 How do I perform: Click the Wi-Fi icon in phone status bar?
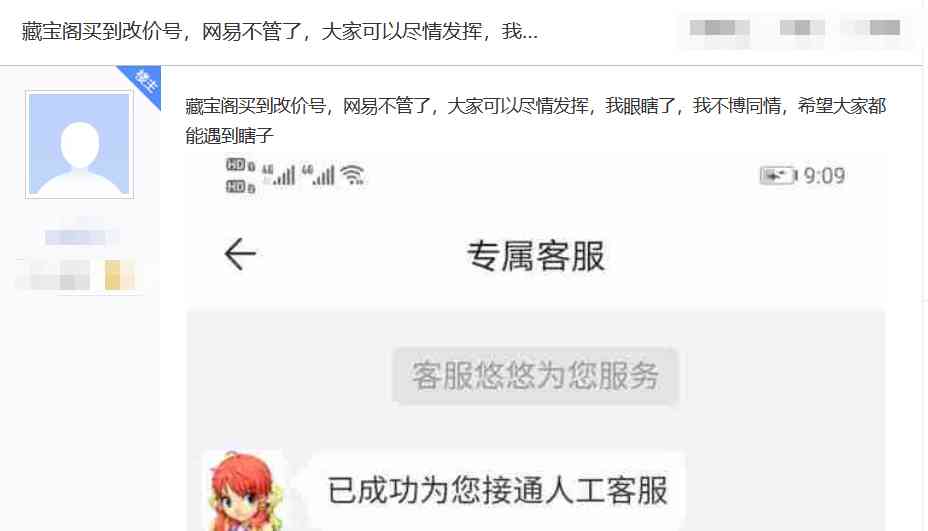[x=353, y=175]
